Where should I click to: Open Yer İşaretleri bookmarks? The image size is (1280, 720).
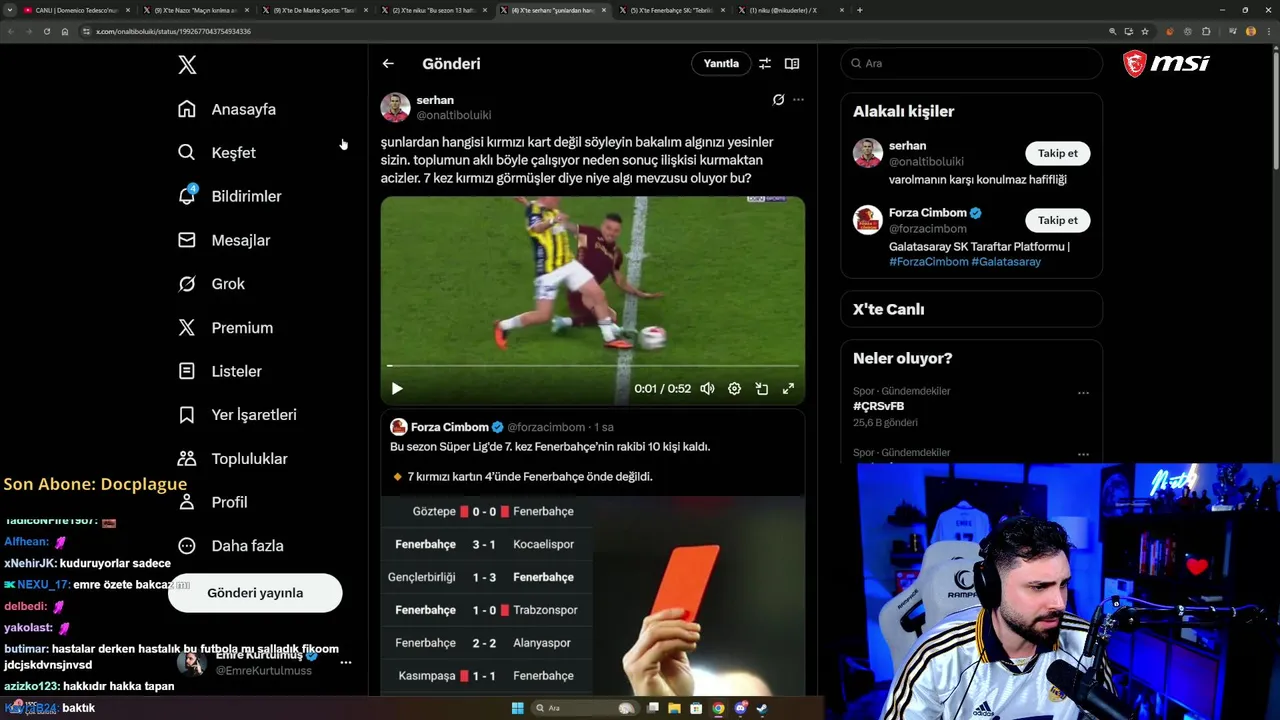(x=237, y=415)
